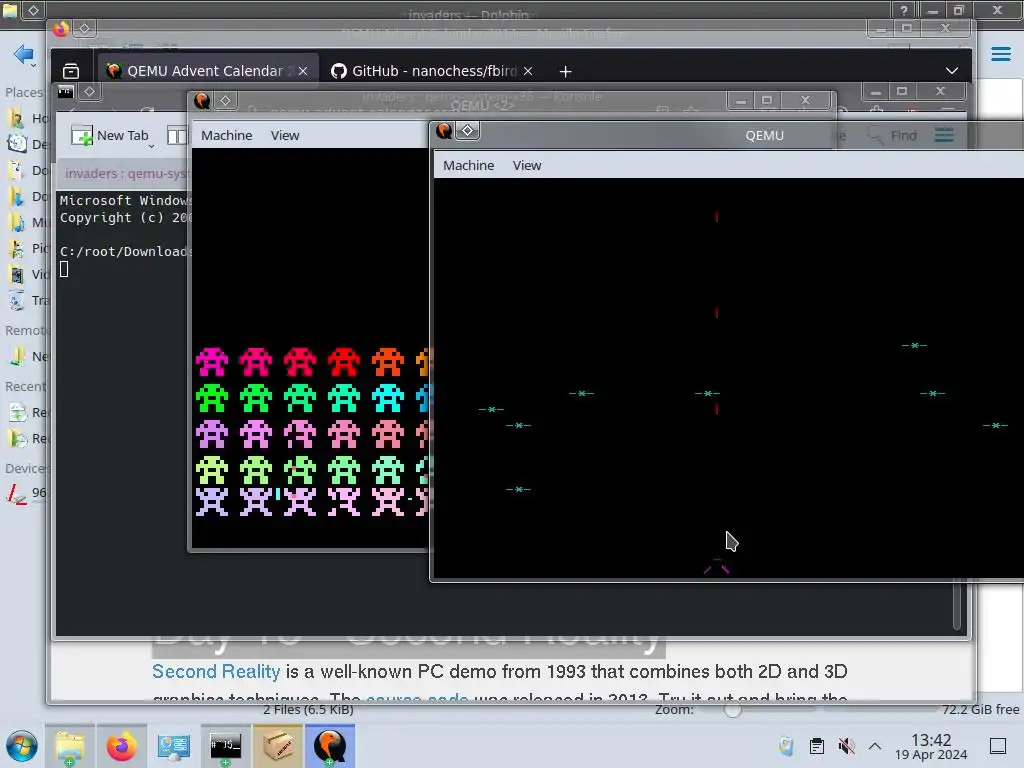Viewport: 1024px width, 768px height.
Task: Click Find in the Konsole toolbar
Action: tap(892, 135)
